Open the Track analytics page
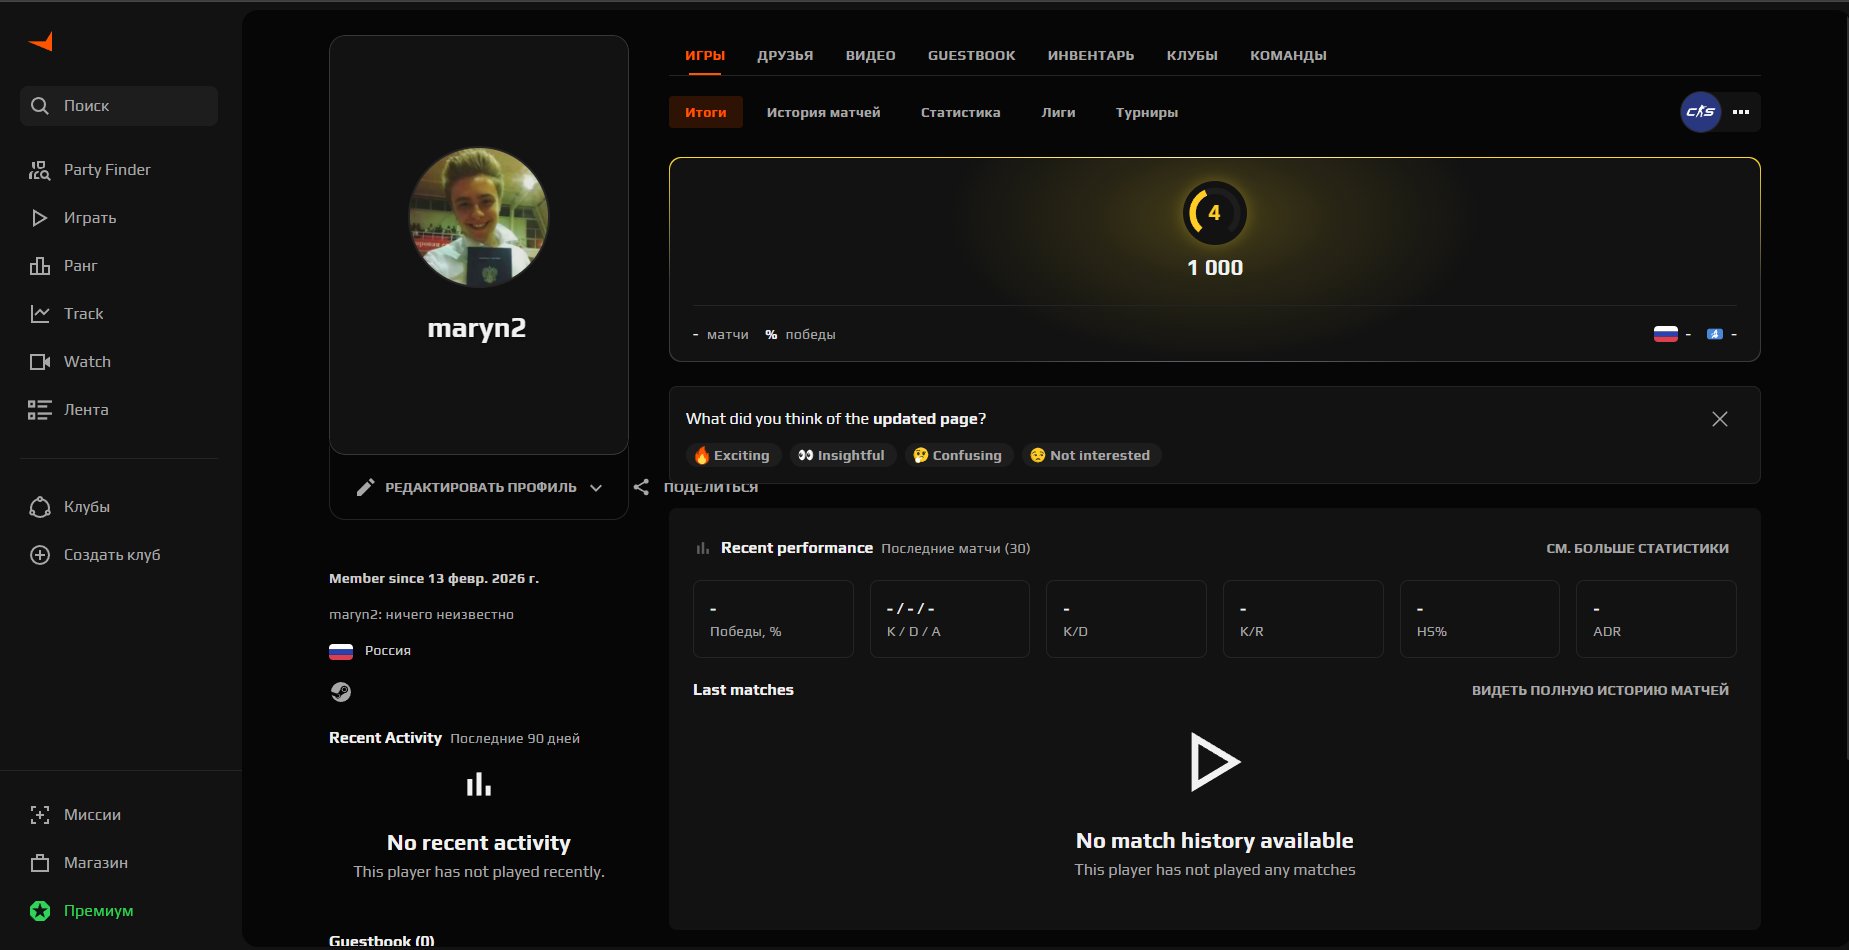This screenshot has height=950, width=1849. 83,314
